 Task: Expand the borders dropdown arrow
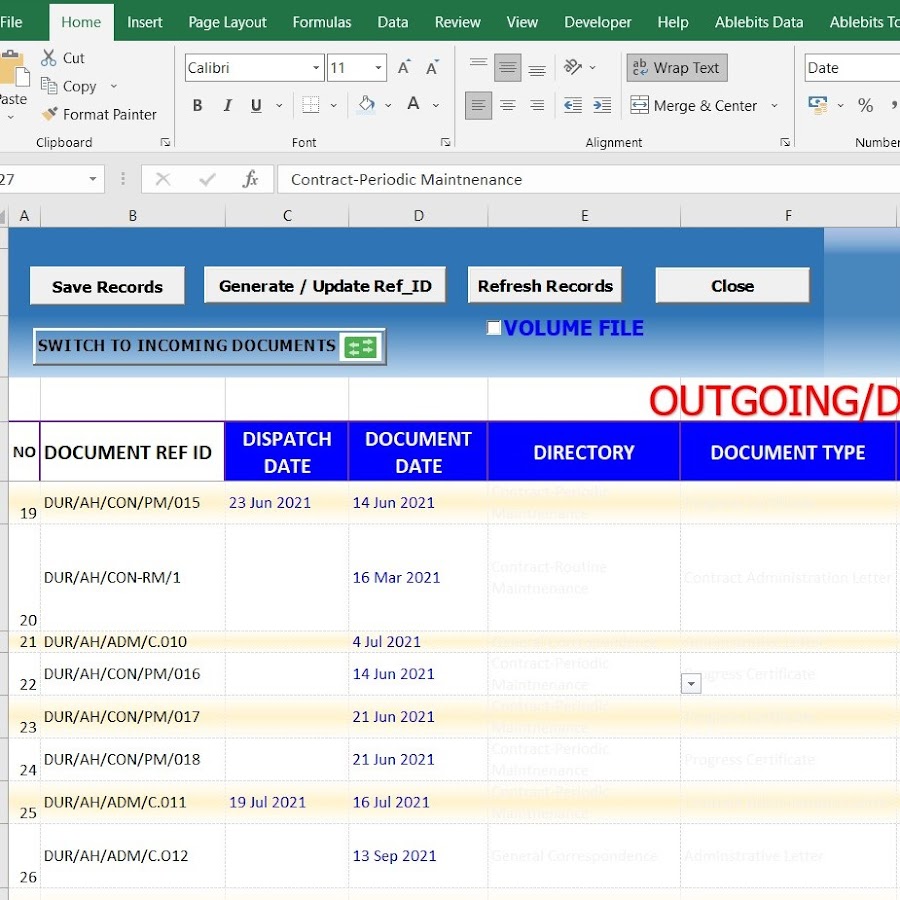[x=333, y=105]
